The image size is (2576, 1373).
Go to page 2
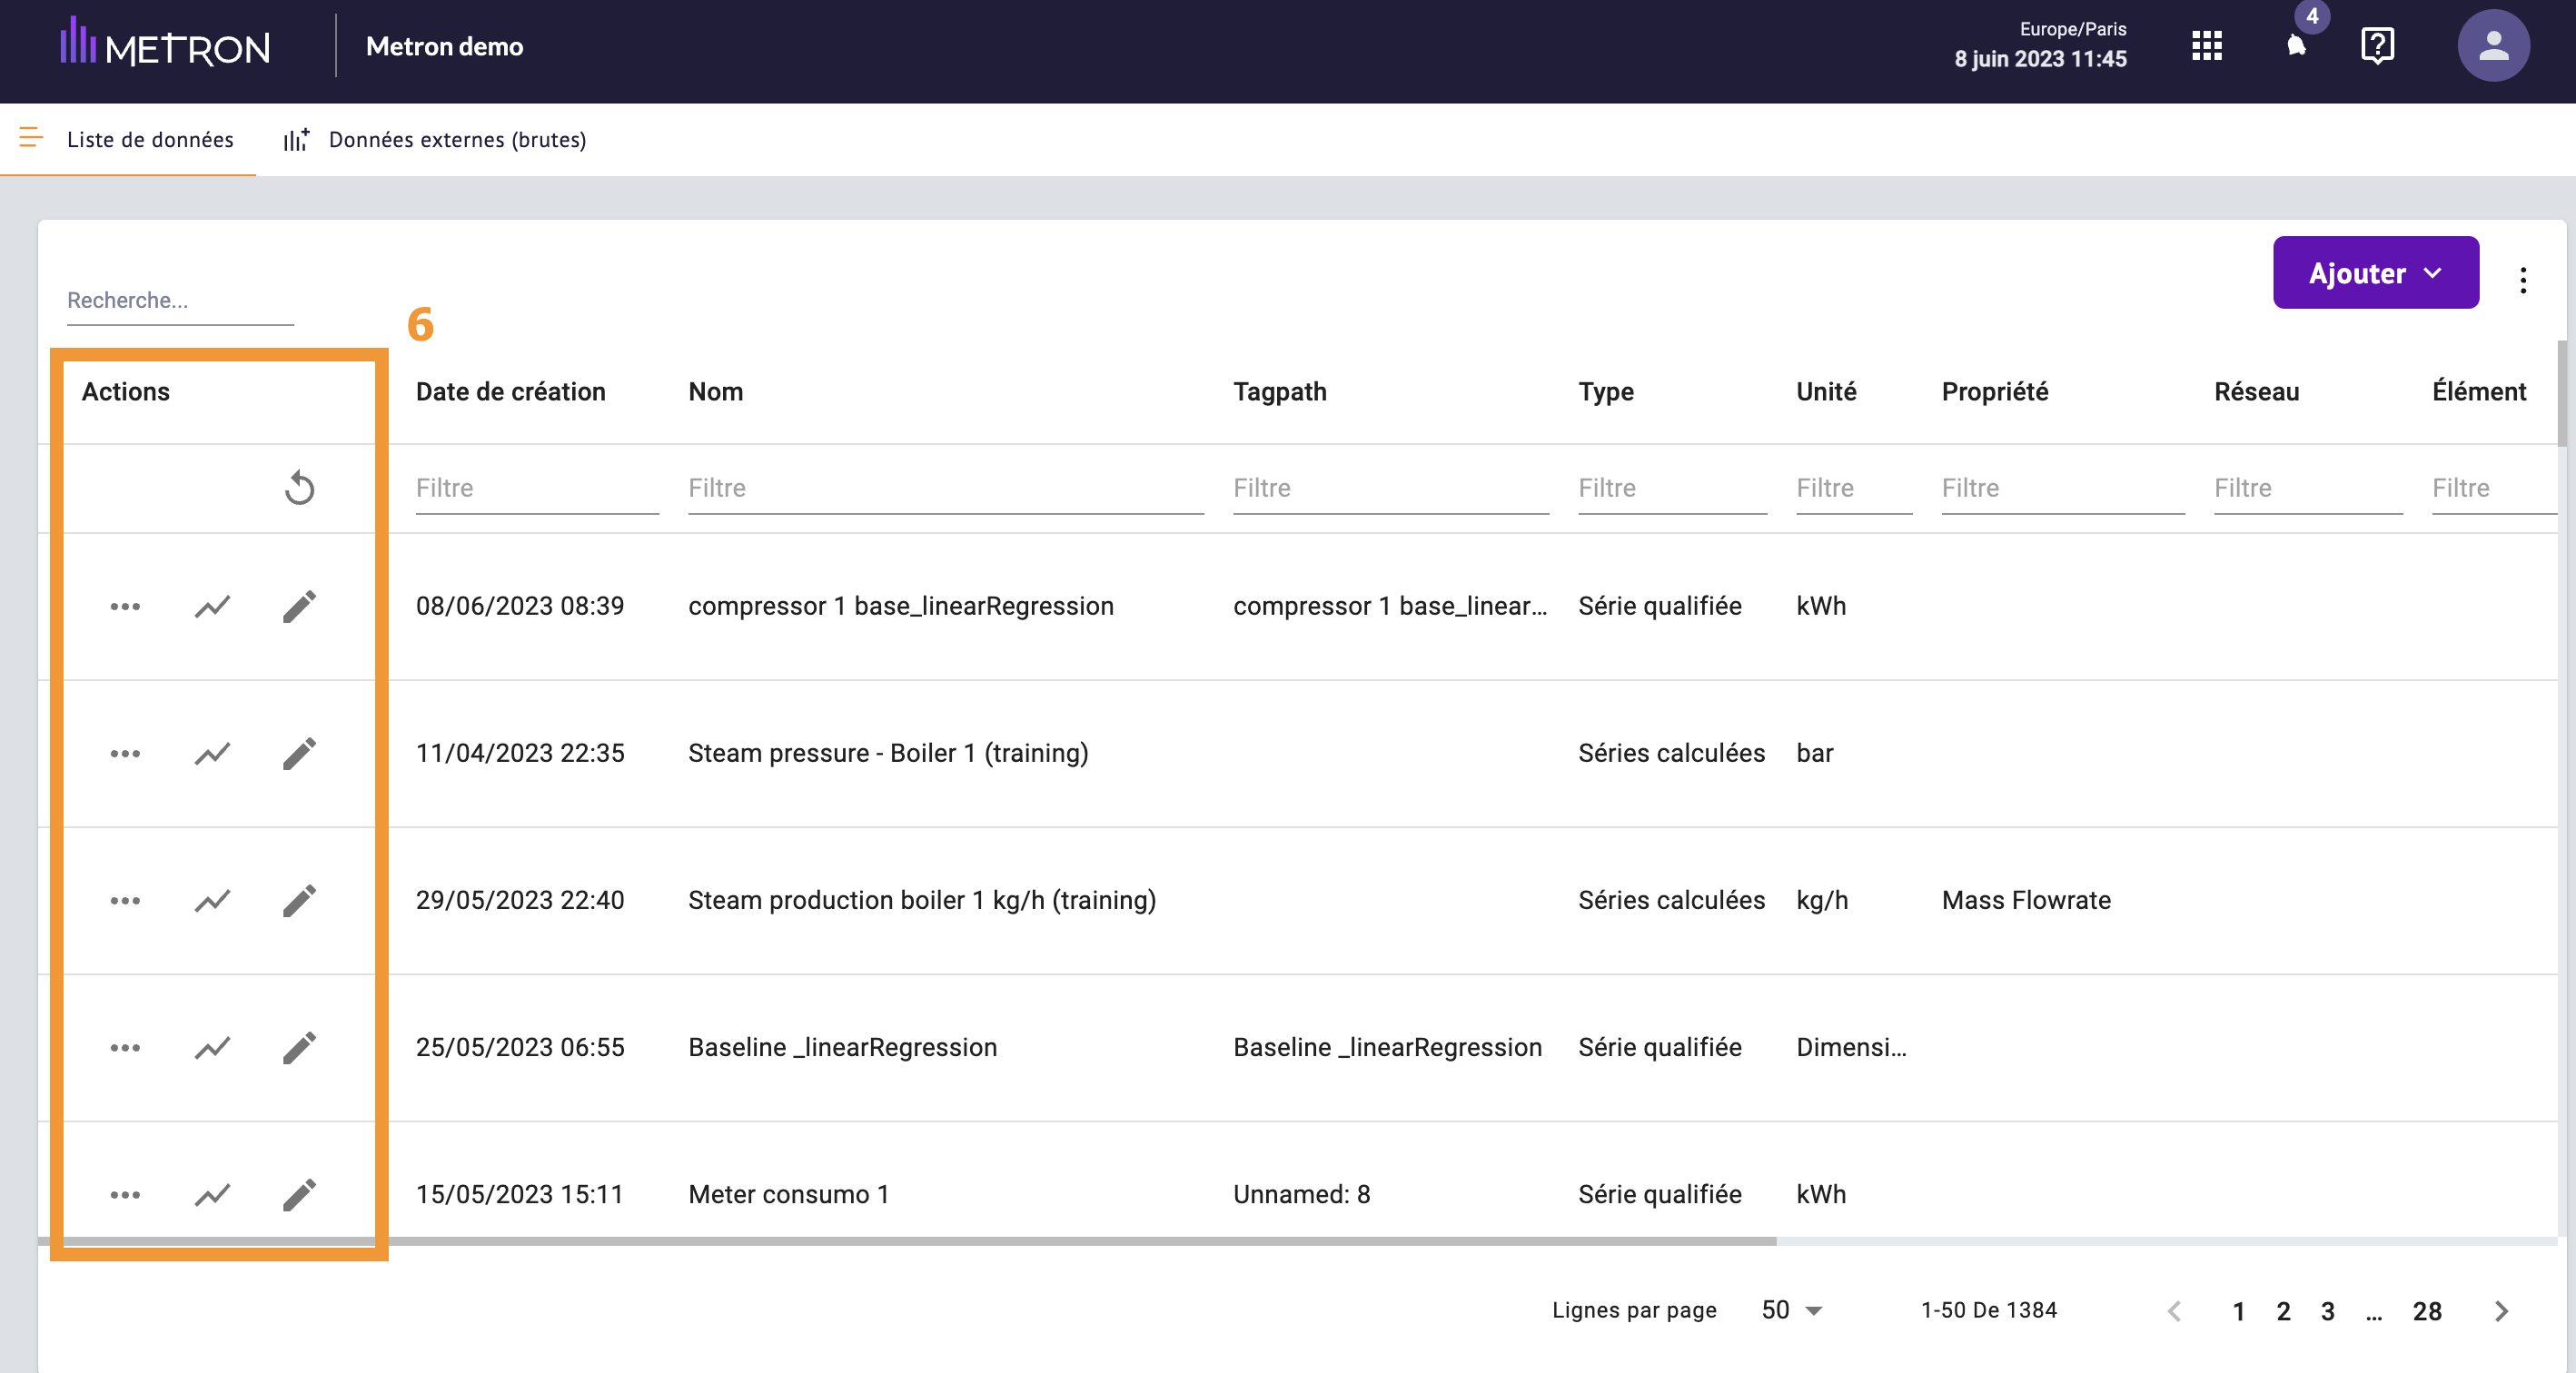(2283, 1311)
